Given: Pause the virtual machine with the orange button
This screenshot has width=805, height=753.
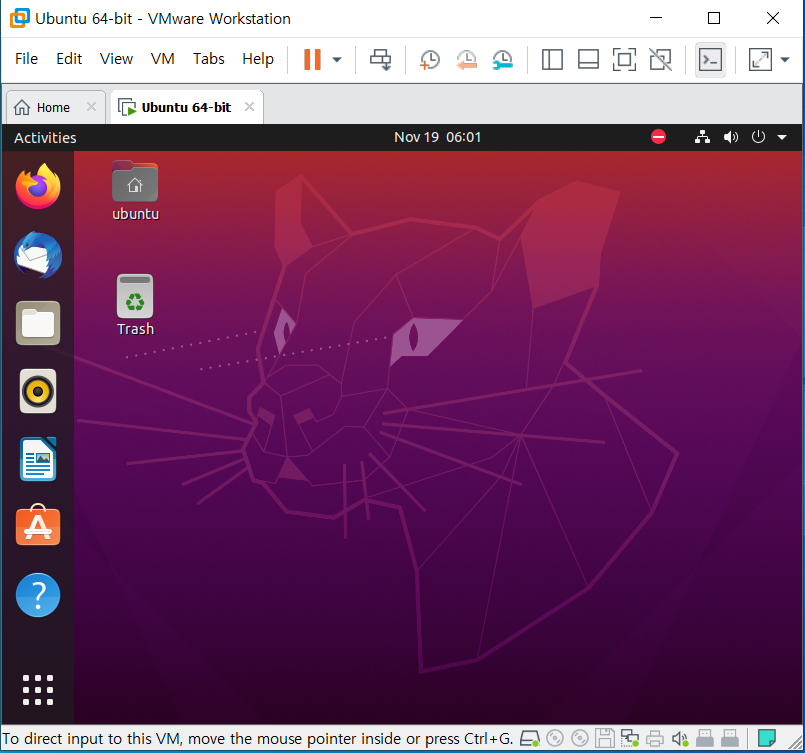Looking at the screenshot, I should 312,60.
